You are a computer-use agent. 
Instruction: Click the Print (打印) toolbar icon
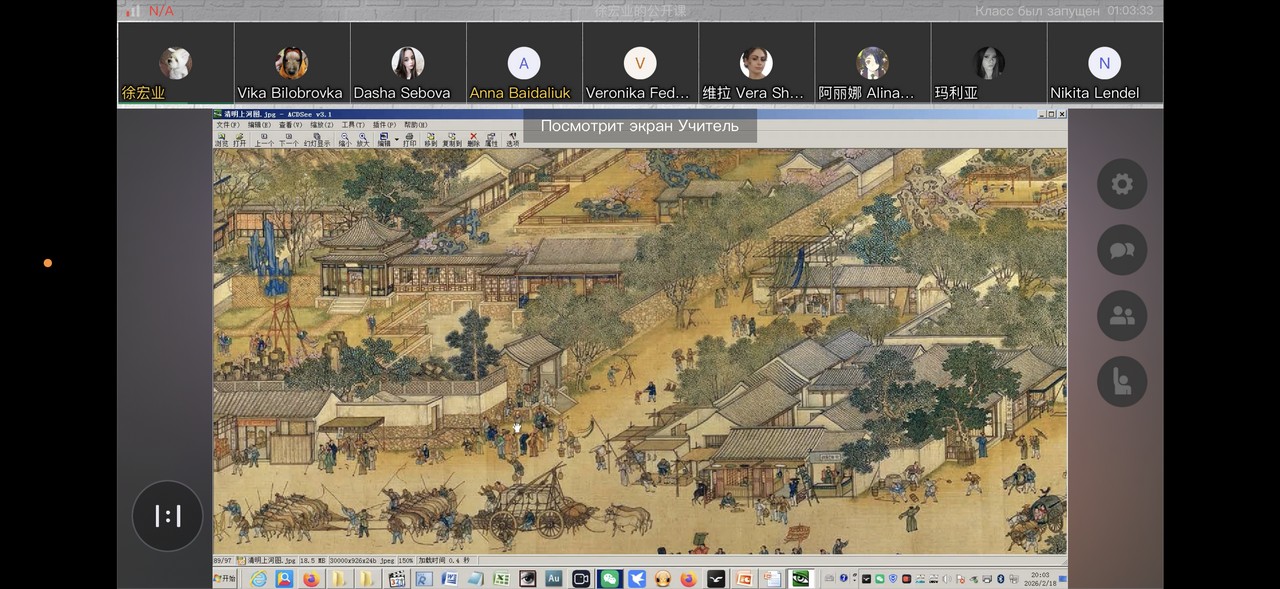pos(409,139)
